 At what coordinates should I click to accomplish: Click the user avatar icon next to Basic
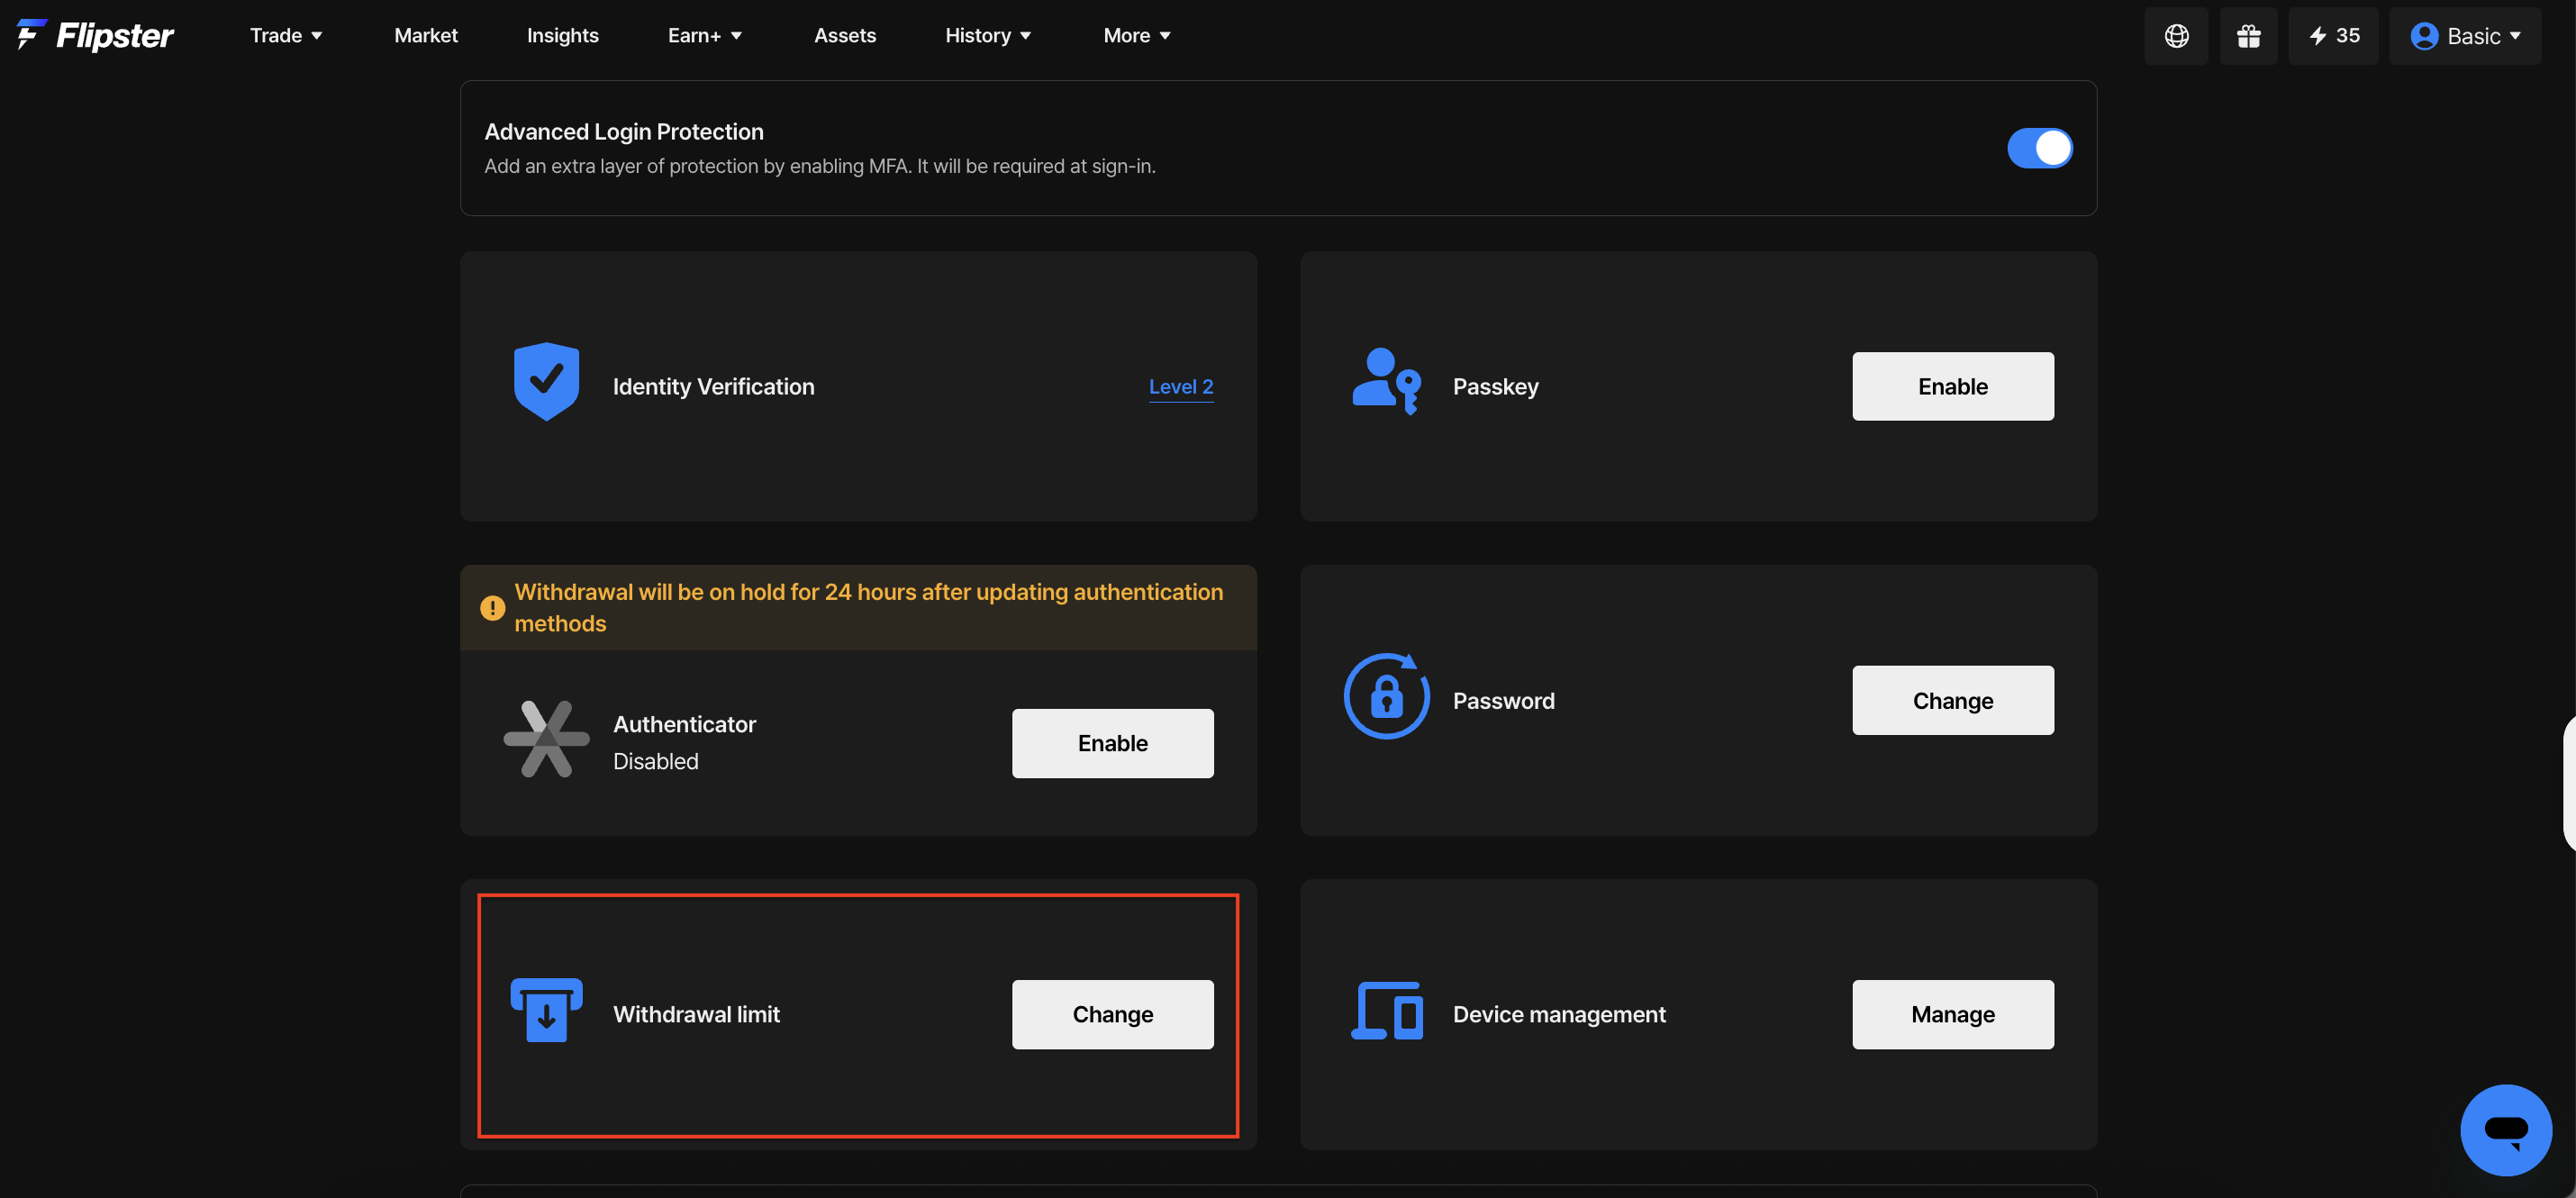2423,36
